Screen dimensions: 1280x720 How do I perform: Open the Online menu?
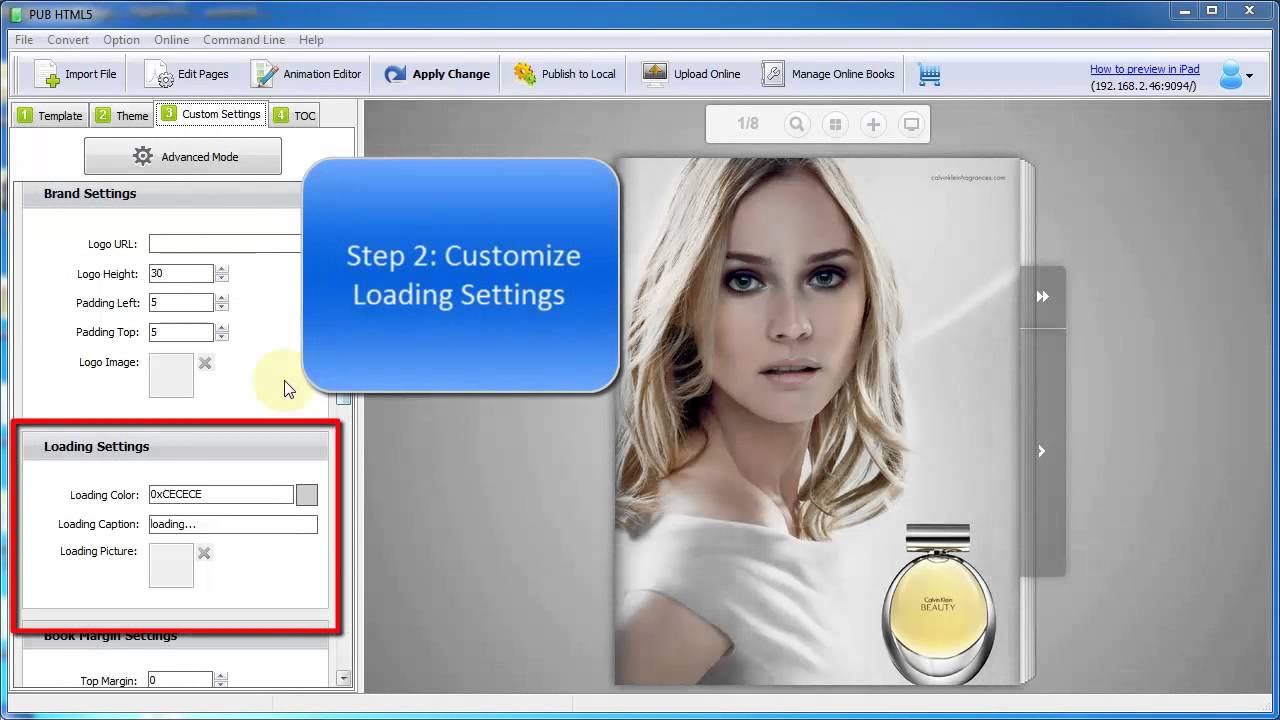171,40
